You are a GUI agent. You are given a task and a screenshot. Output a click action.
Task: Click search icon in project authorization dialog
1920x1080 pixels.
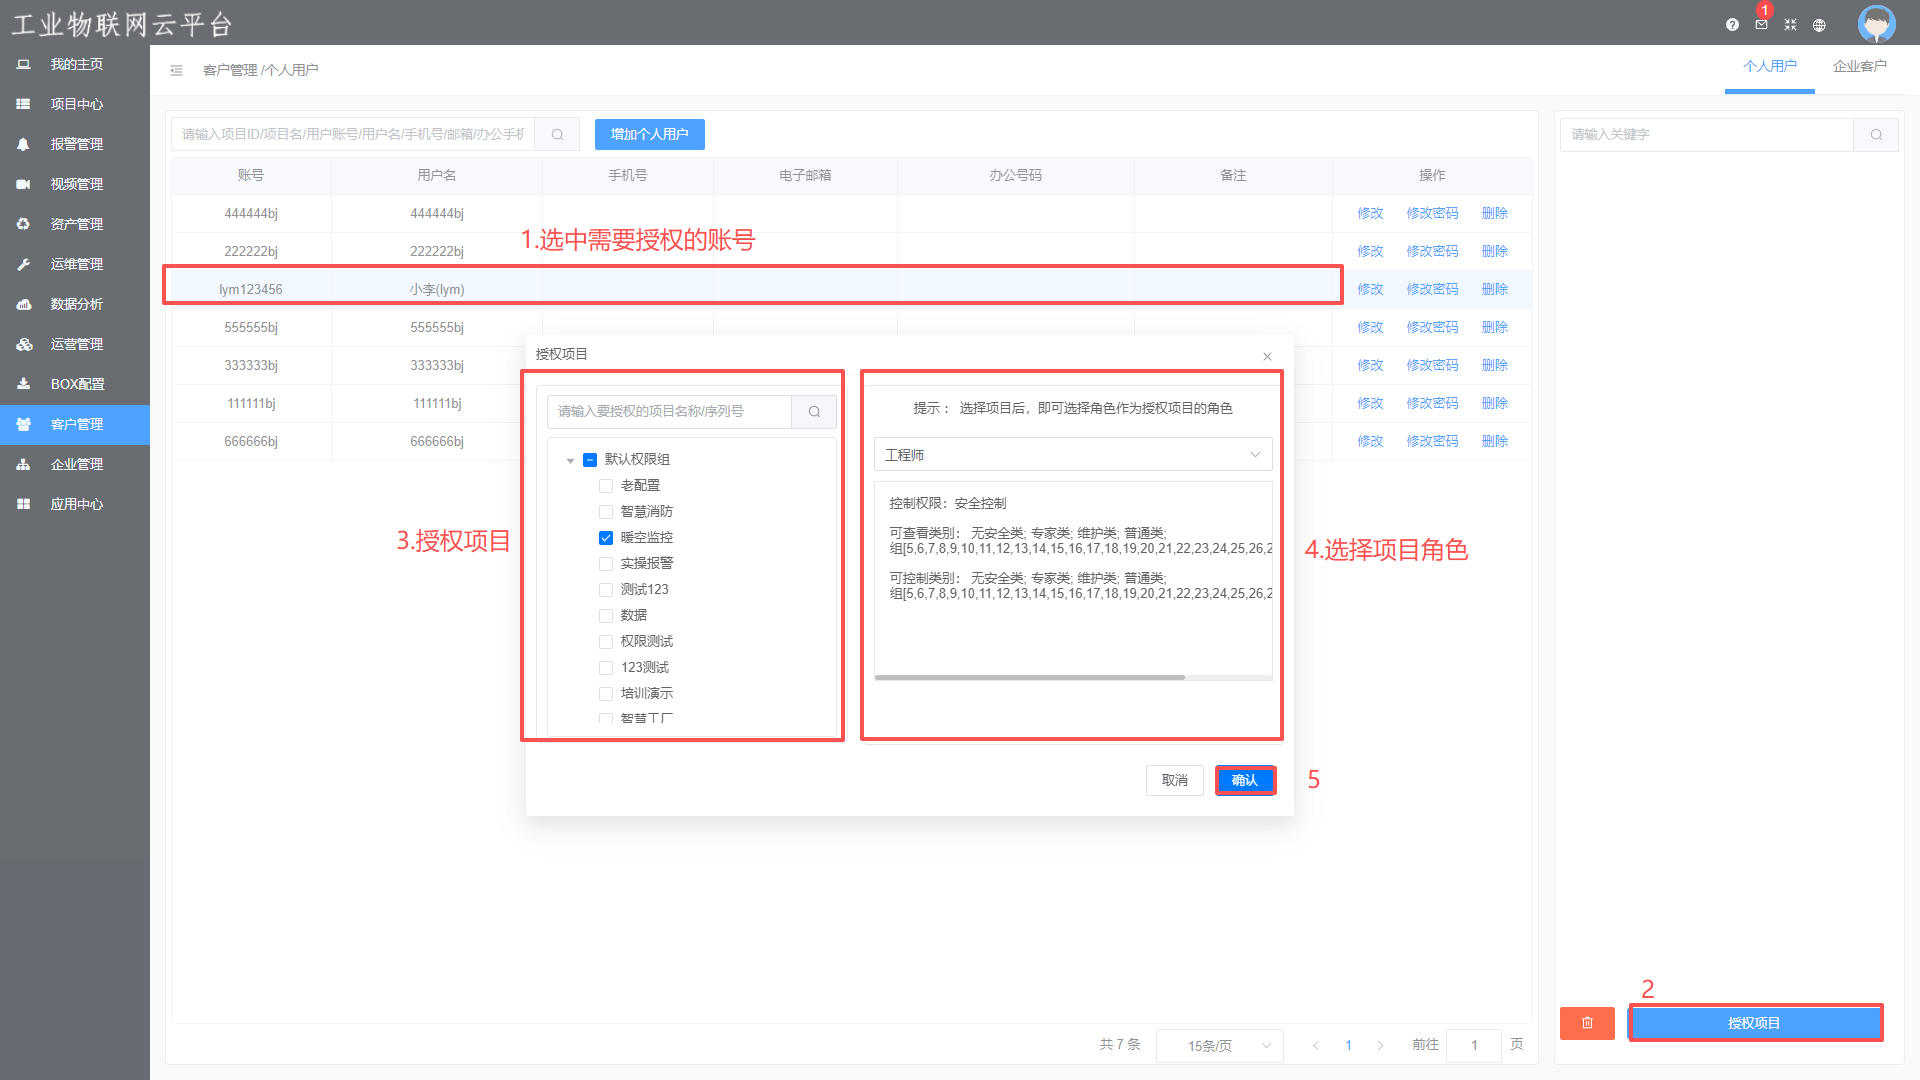click(814, 412)
